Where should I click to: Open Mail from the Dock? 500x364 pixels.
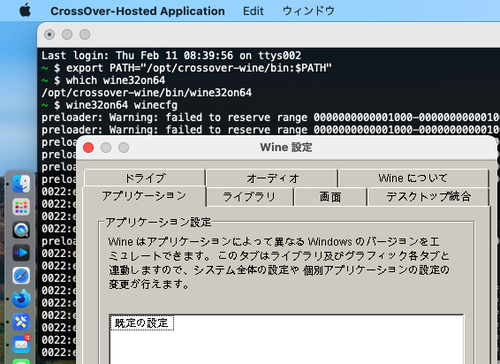point(21,344)
